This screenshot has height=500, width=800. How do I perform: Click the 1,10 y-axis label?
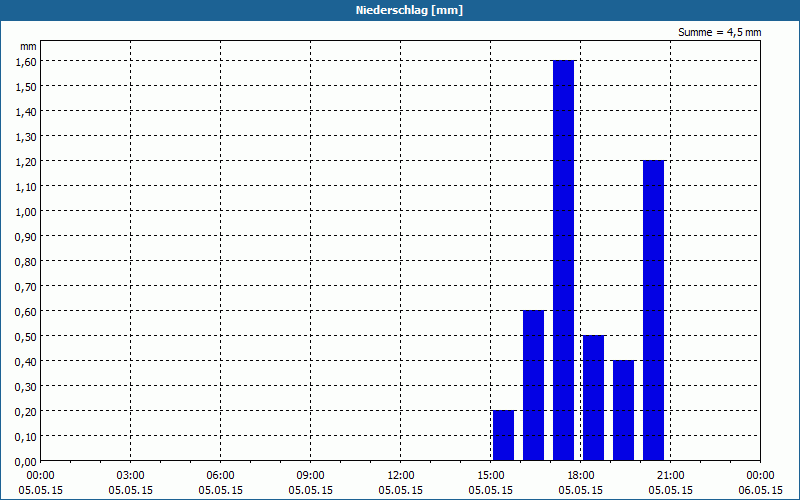coord(26,187)
